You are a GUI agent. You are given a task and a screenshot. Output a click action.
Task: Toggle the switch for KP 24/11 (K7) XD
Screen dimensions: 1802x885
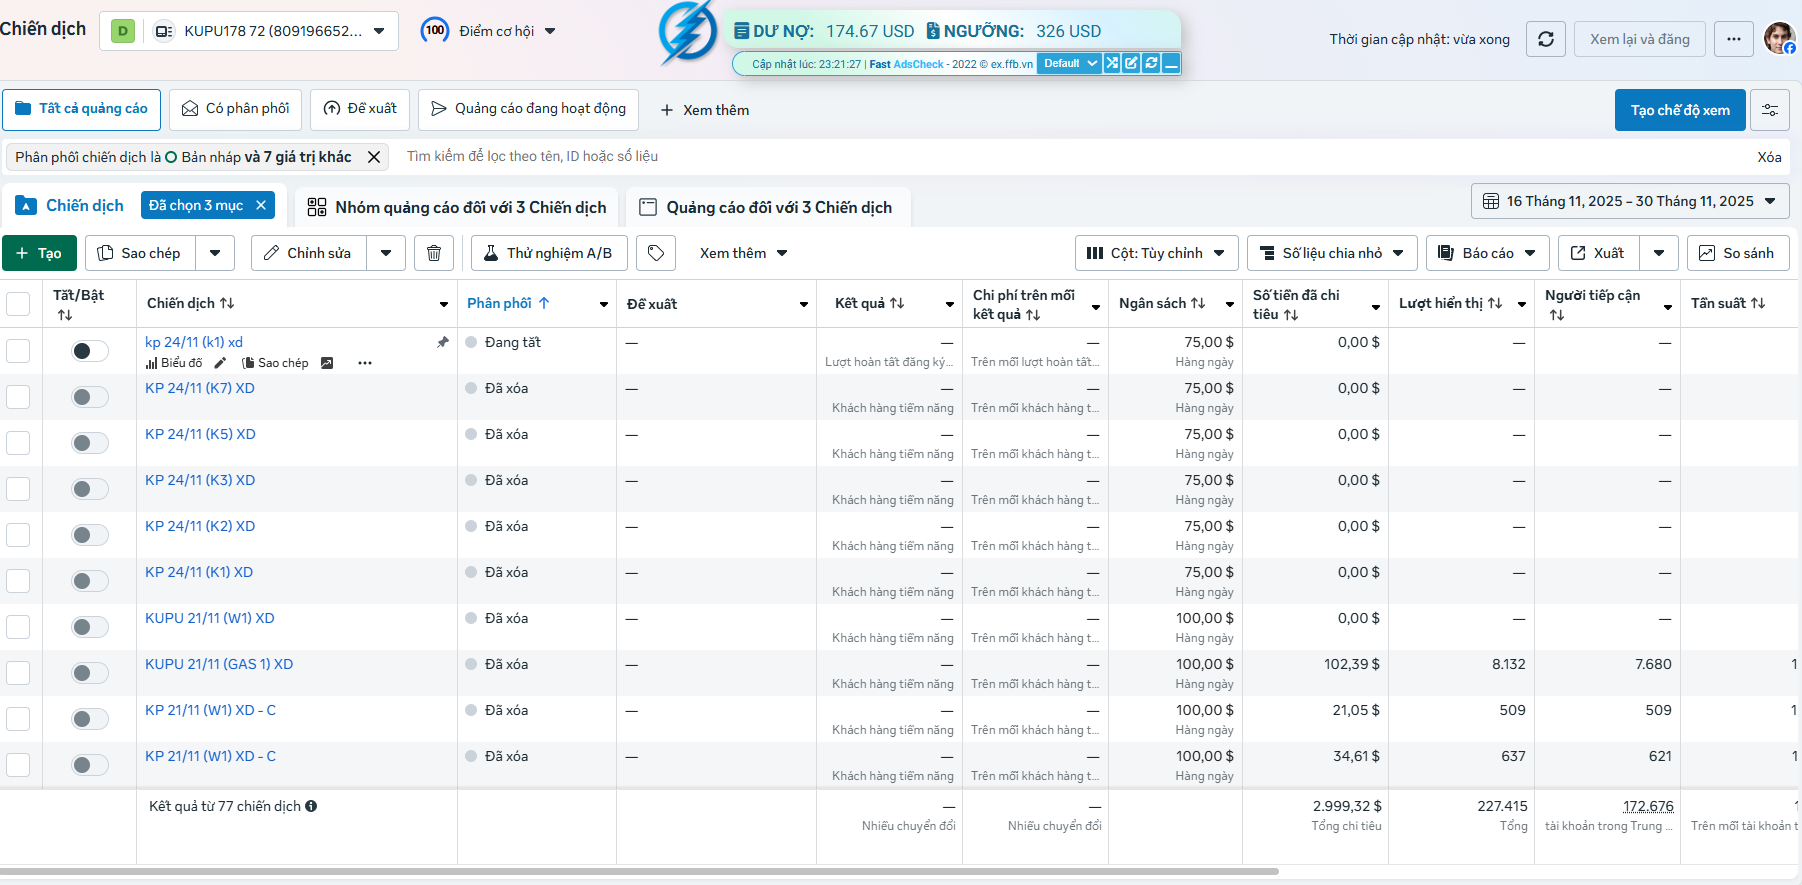tap(90, 397)
